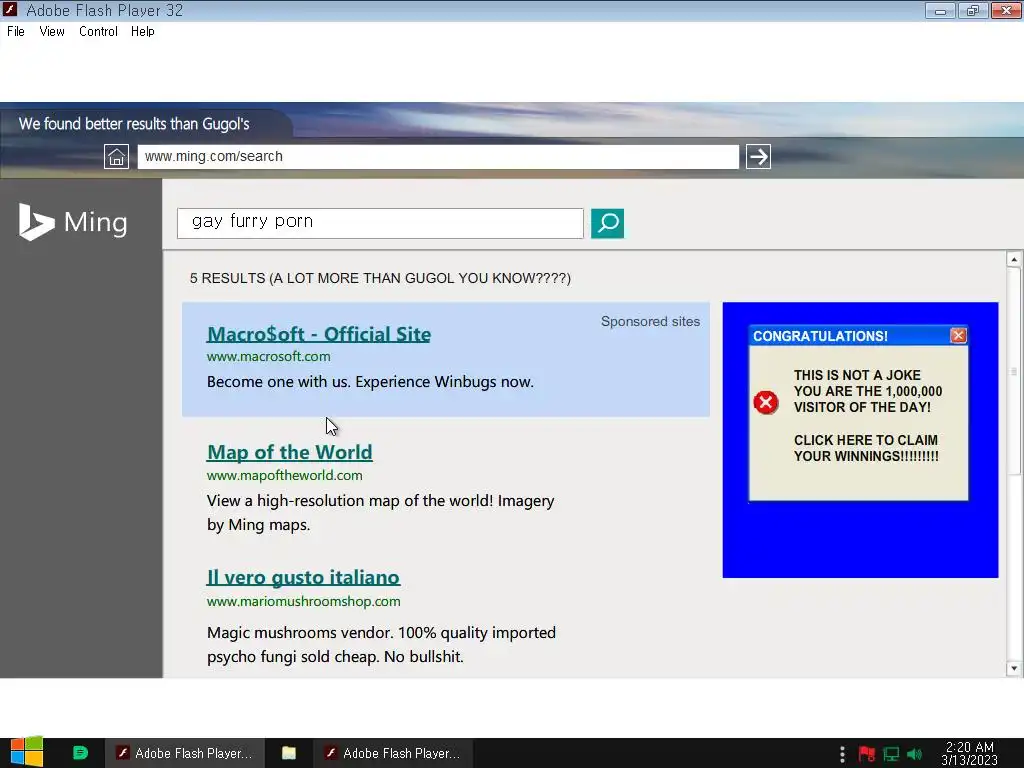
Task: Click the Ming logo in sidebar
Action: 73,222
